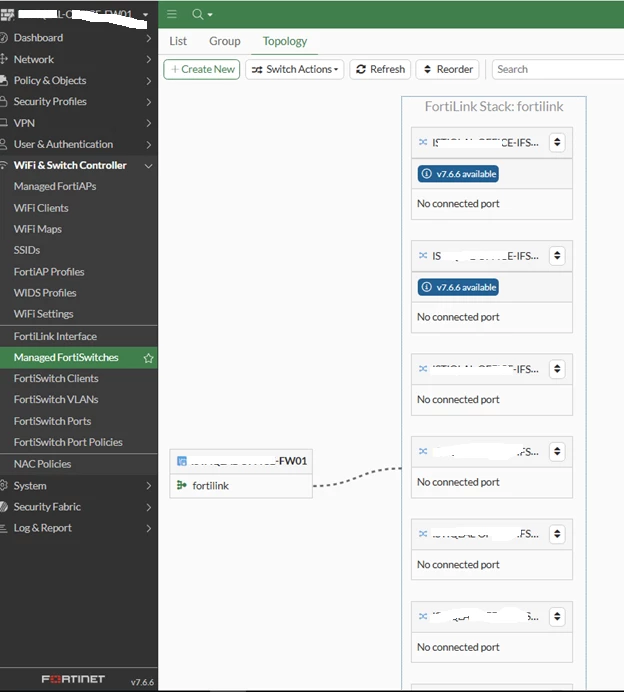Image resolution: width=624 pixels, height=692 pixels.
Task: Switch to the List tab
Action: pyautogui.click(x=178, y=41)
